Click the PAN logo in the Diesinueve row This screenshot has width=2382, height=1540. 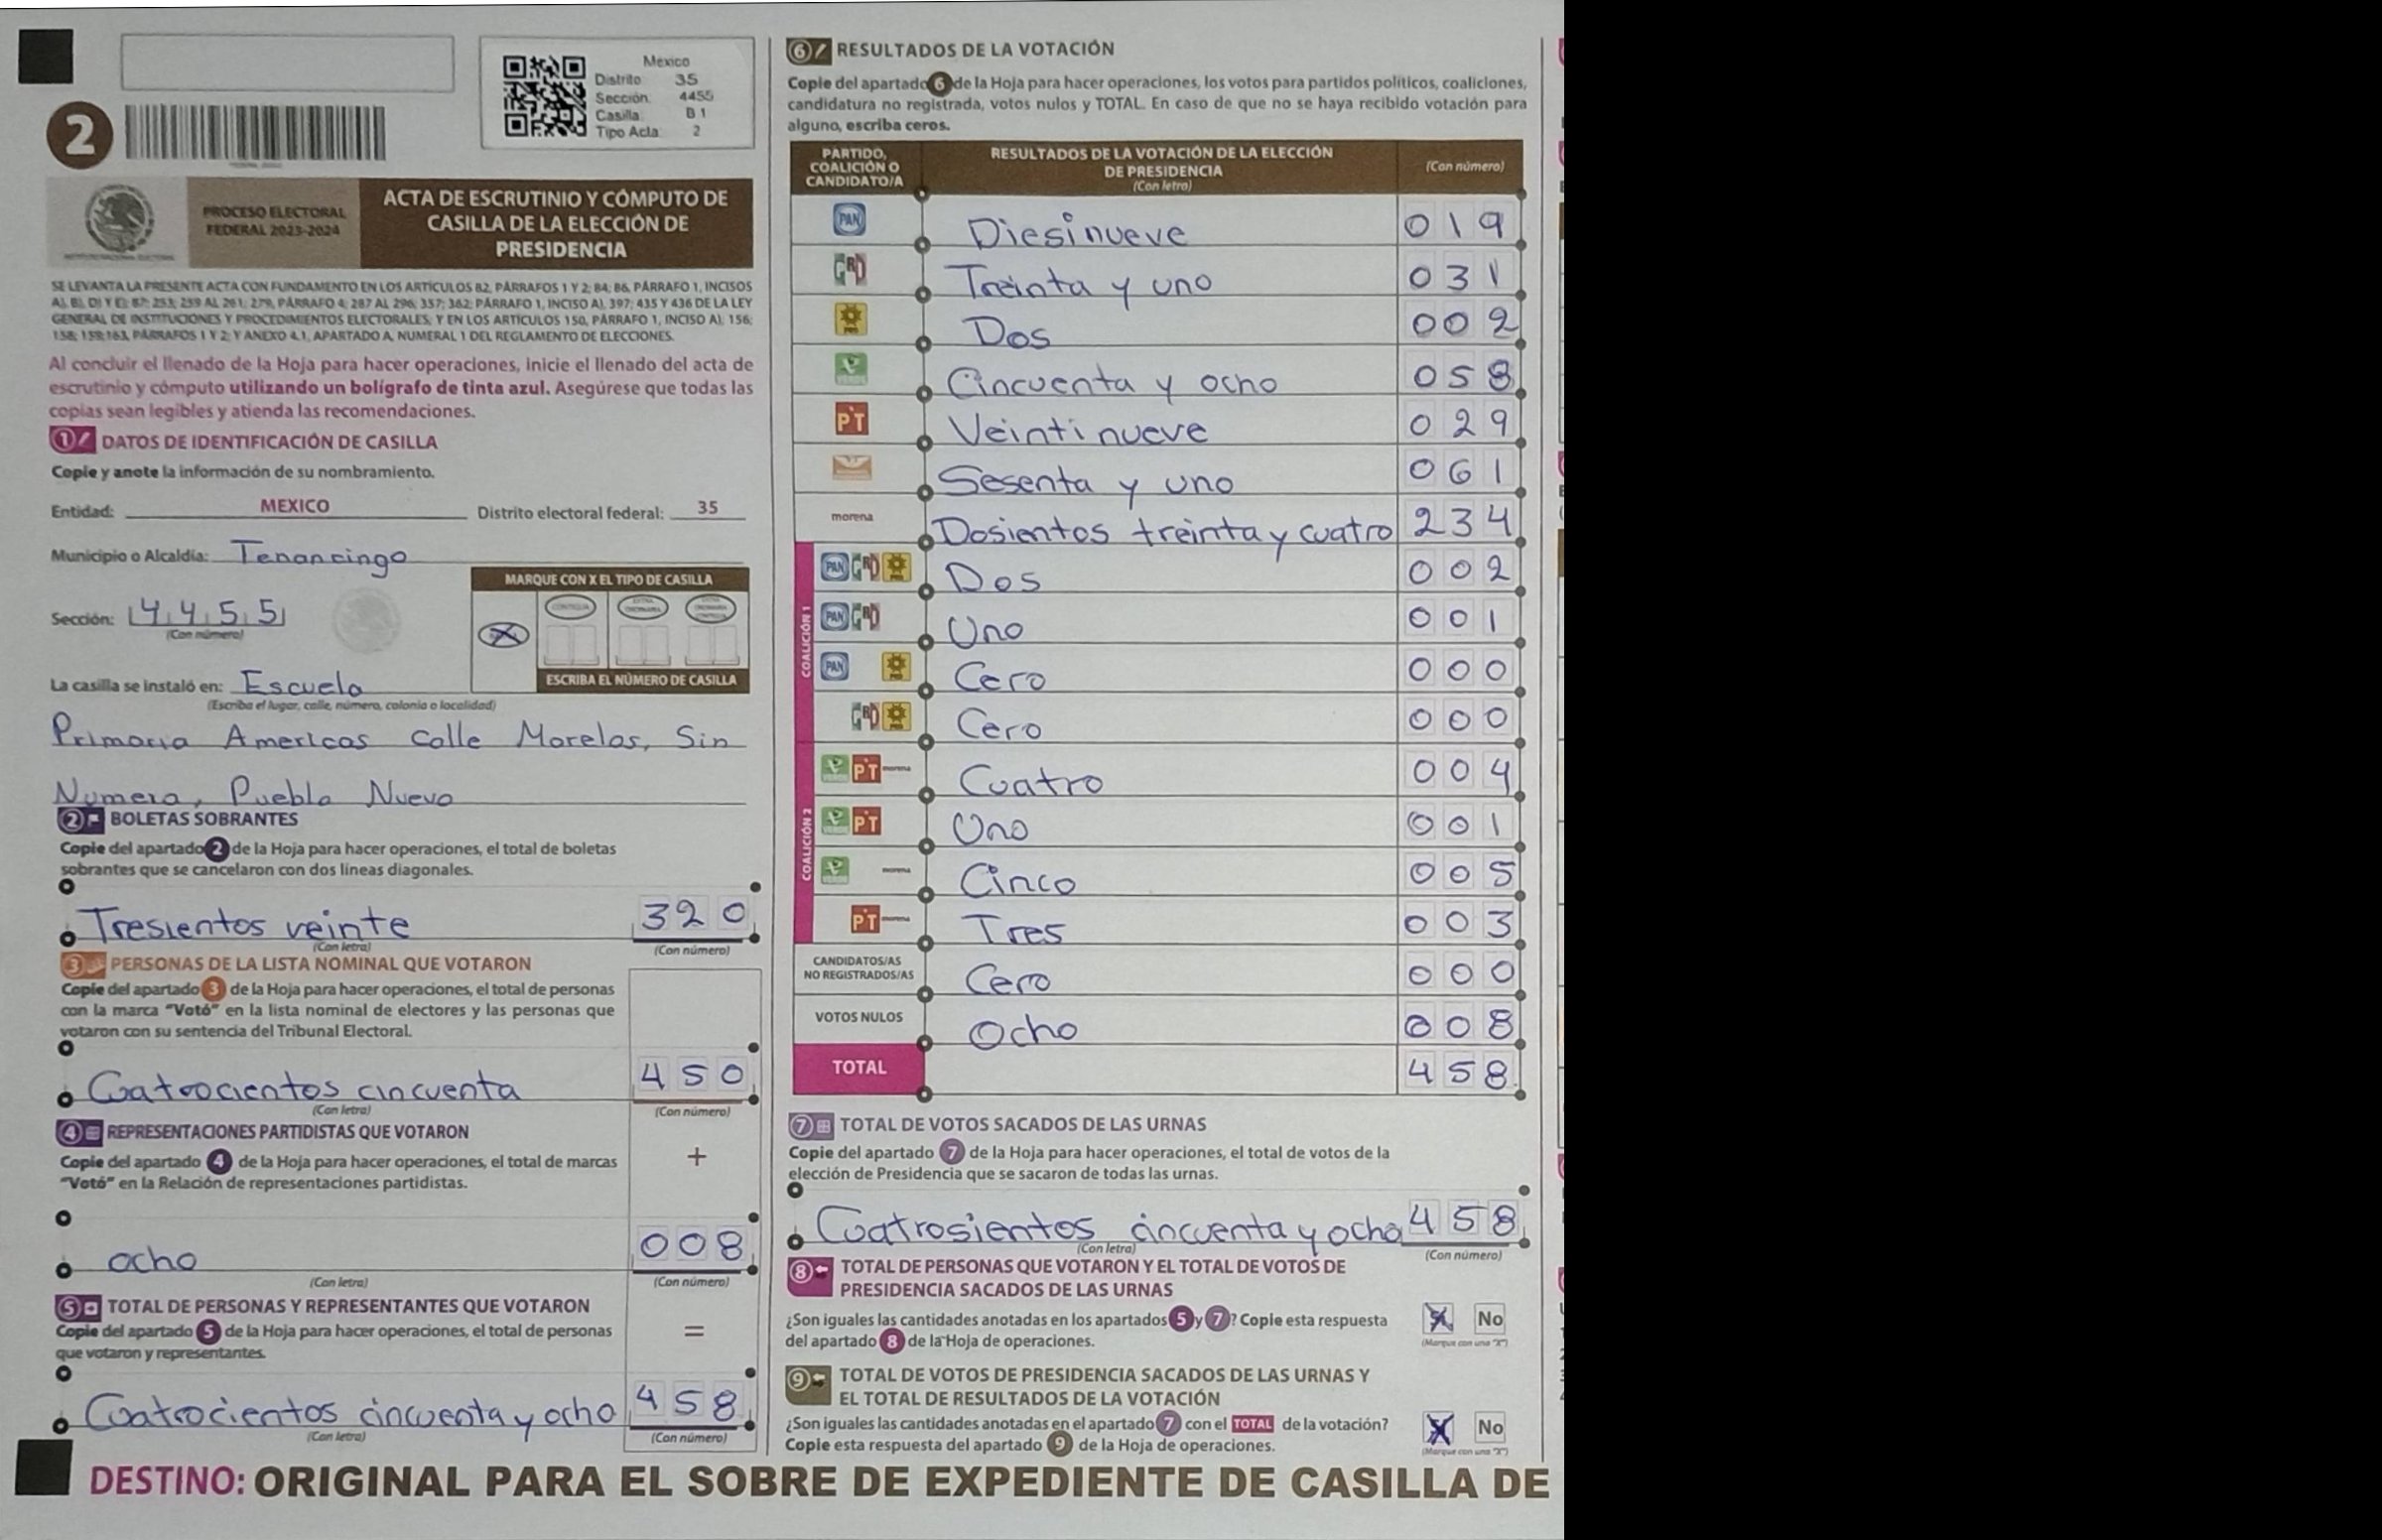pyautogui.click(x=850, y=220)
